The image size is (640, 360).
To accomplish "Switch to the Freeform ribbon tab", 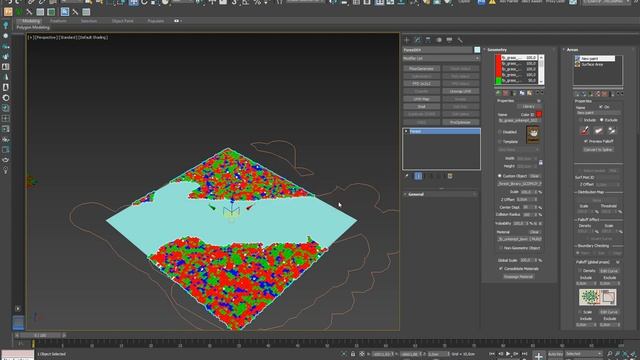I will 58,21.
